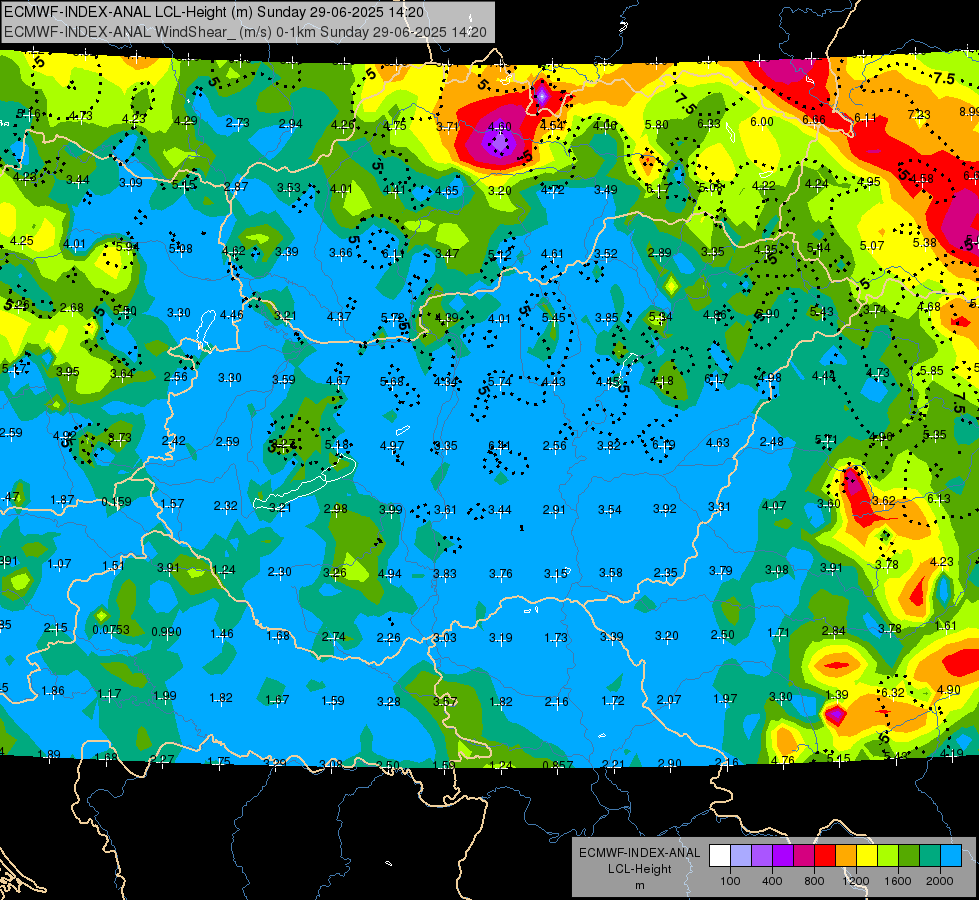Click the legend scale value '100'
The height and width of the screenshot is (900, 979).
pos(730,881)
